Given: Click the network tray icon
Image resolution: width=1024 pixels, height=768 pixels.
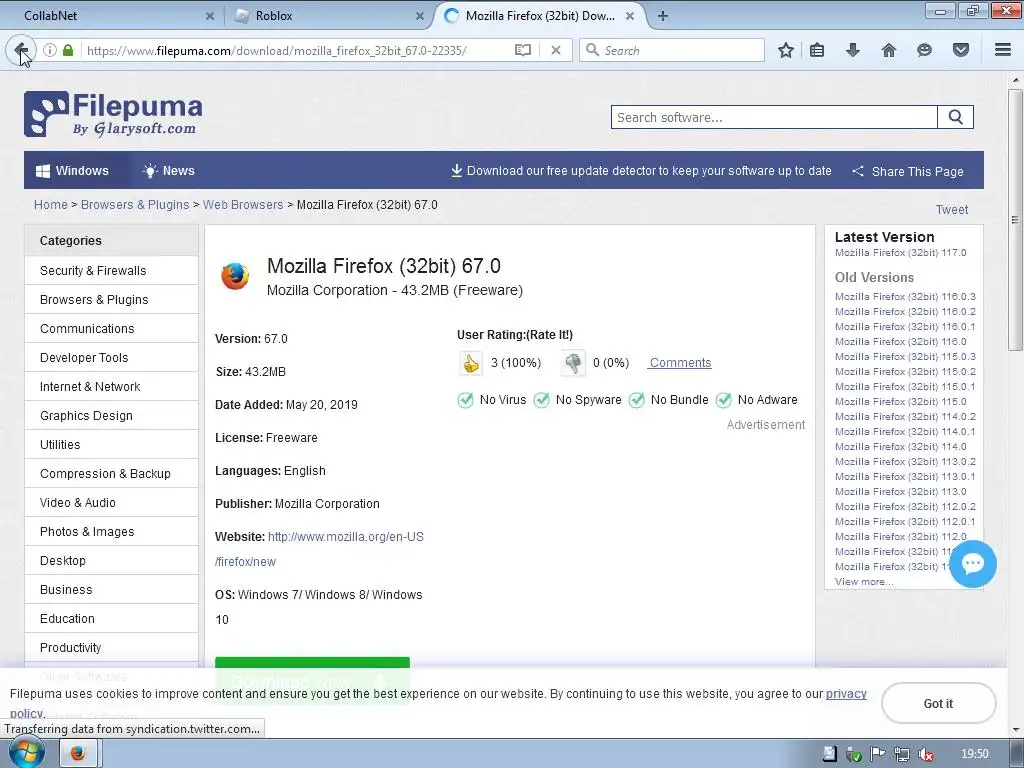Looking at the screenshot, I should [902, 754].
